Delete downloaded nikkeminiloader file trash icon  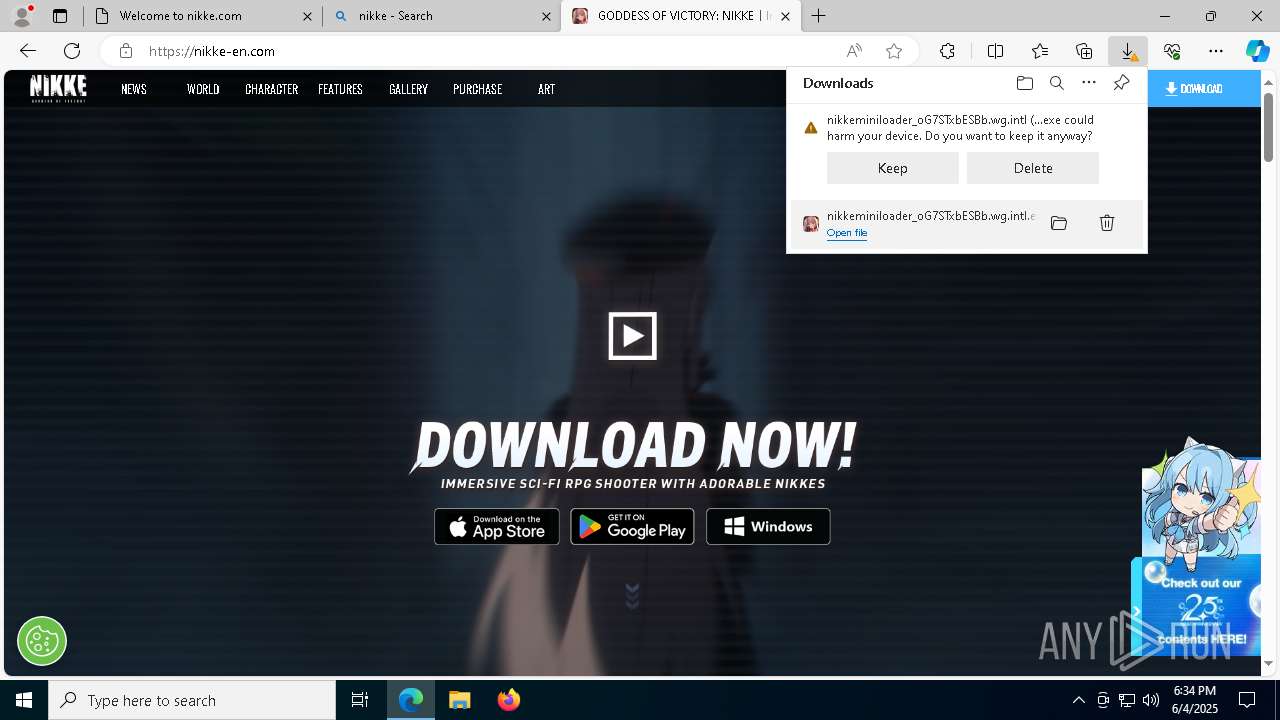1107,223
